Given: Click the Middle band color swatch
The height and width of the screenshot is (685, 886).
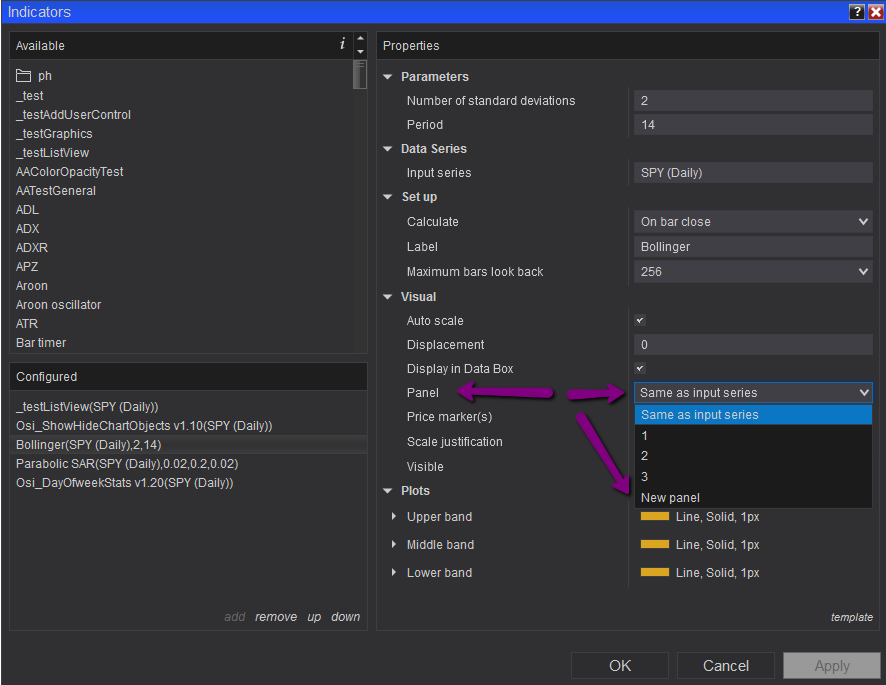Looking at the screenshot, I should click(x=655, y=545).
